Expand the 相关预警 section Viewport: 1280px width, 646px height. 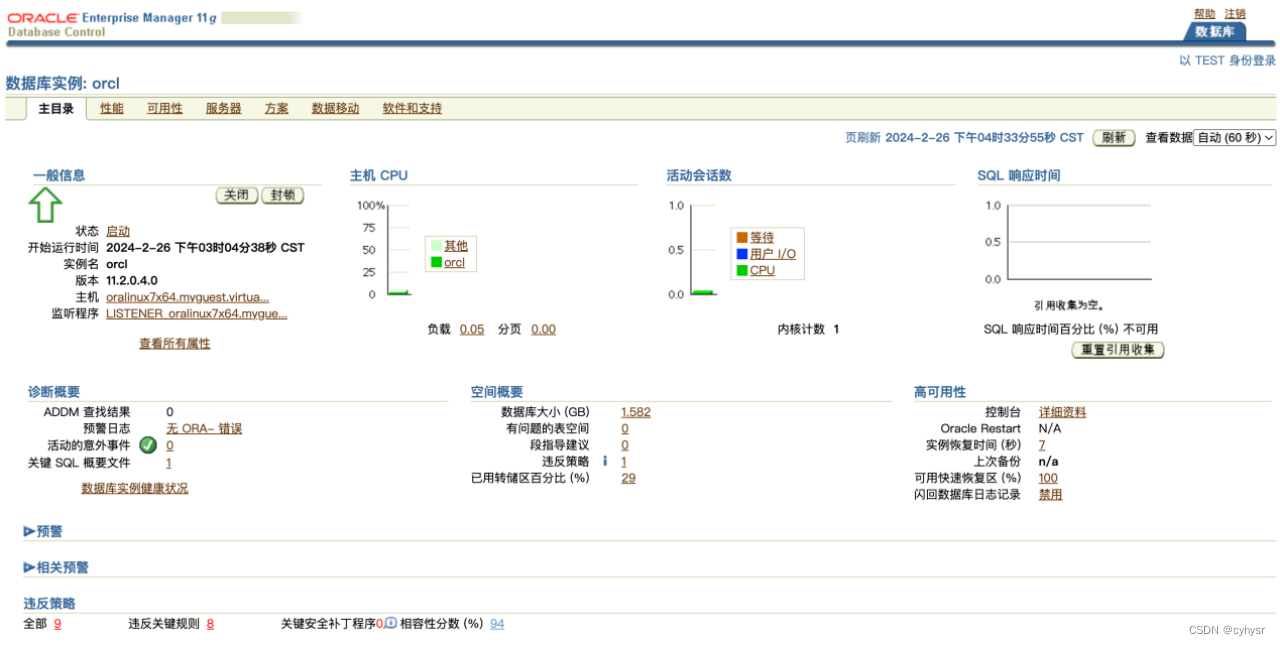coord(55,567)
